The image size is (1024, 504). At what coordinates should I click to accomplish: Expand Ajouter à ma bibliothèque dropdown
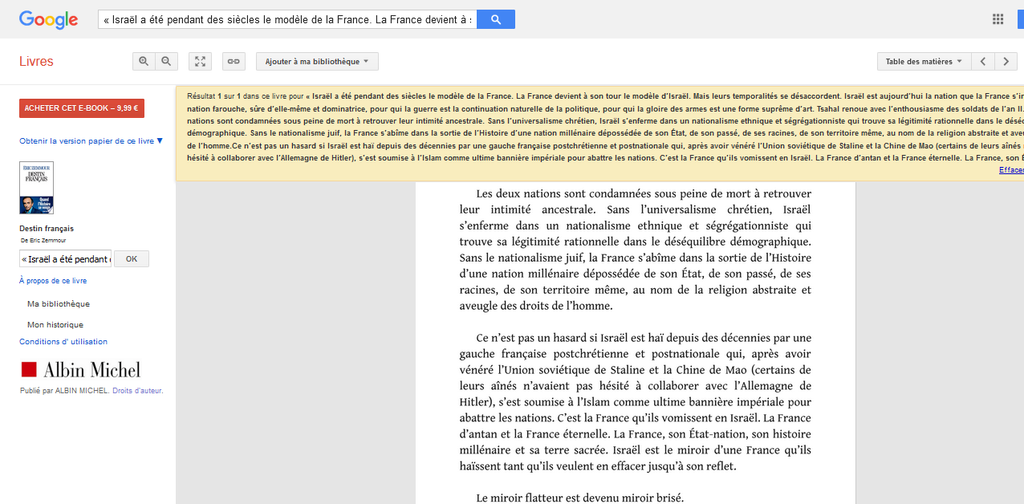coord(317,61)
